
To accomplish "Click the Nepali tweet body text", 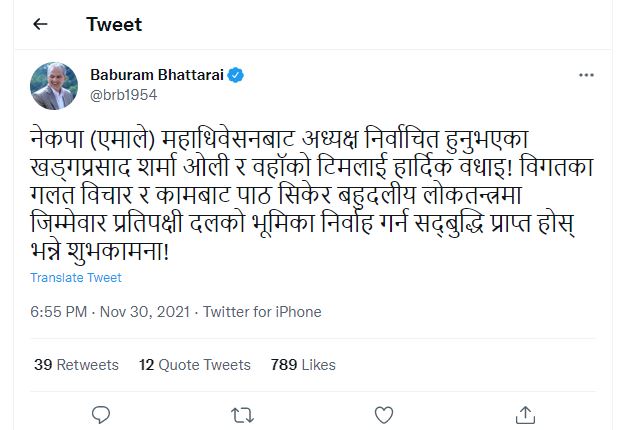I will click(311, 194).
